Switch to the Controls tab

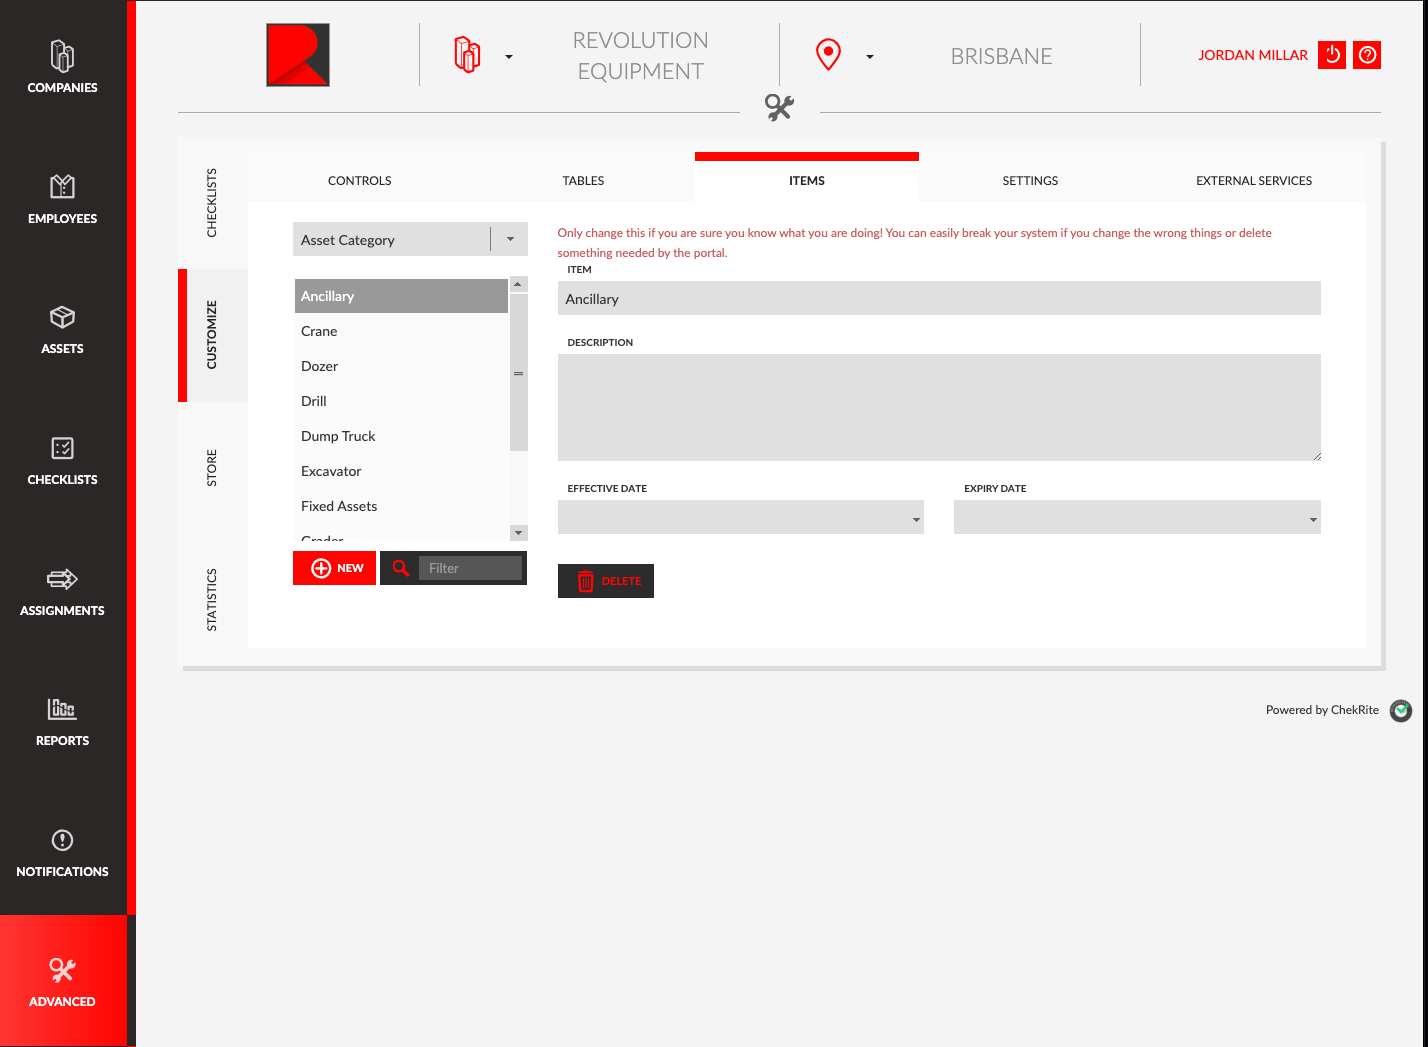(360, 181)
